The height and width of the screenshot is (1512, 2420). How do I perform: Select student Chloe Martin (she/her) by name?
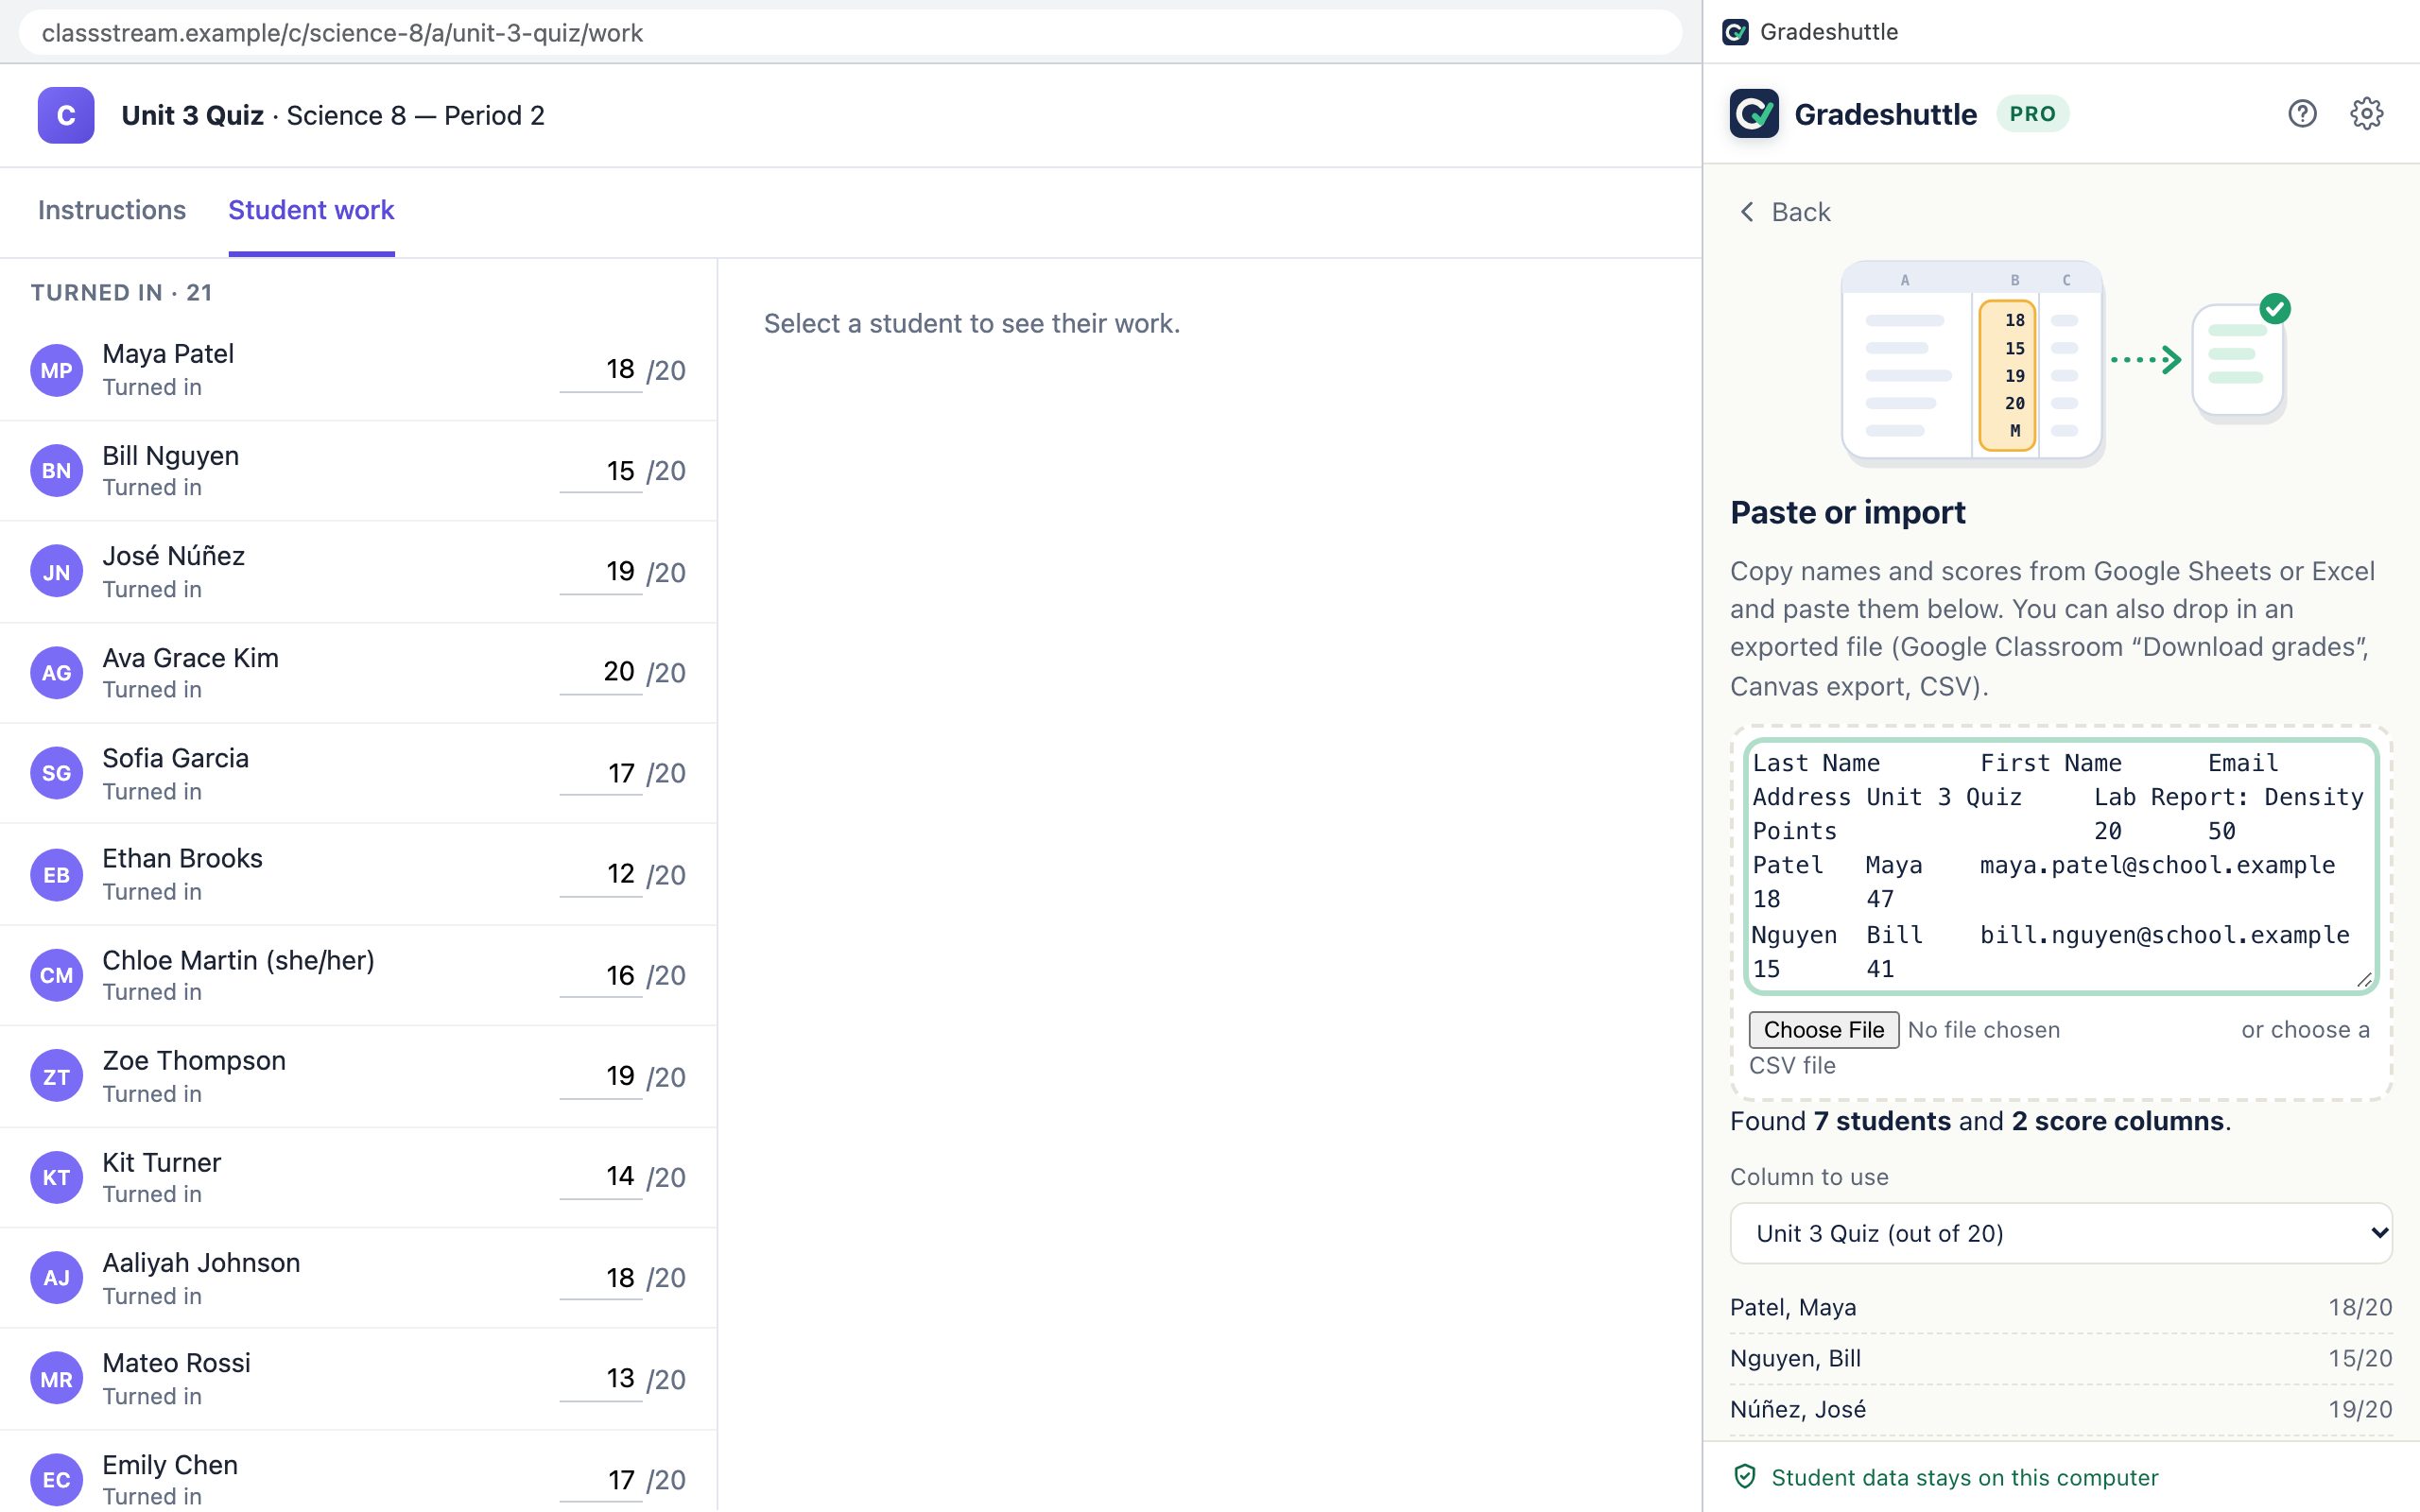tap(239, 960)
